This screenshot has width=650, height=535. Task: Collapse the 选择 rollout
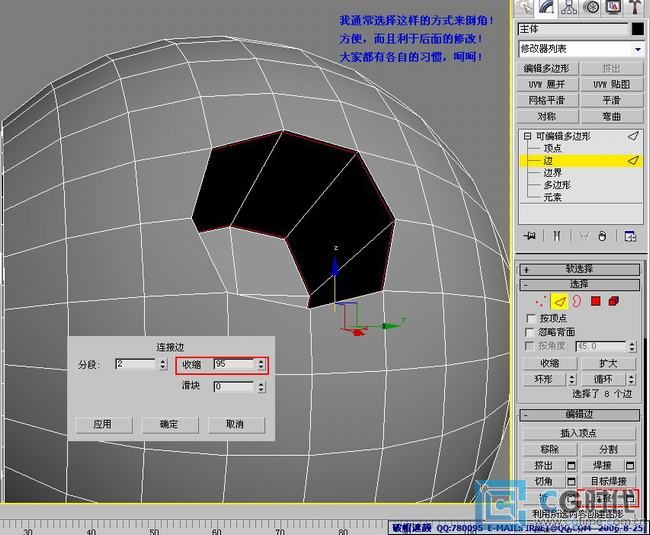click(580, 284)
